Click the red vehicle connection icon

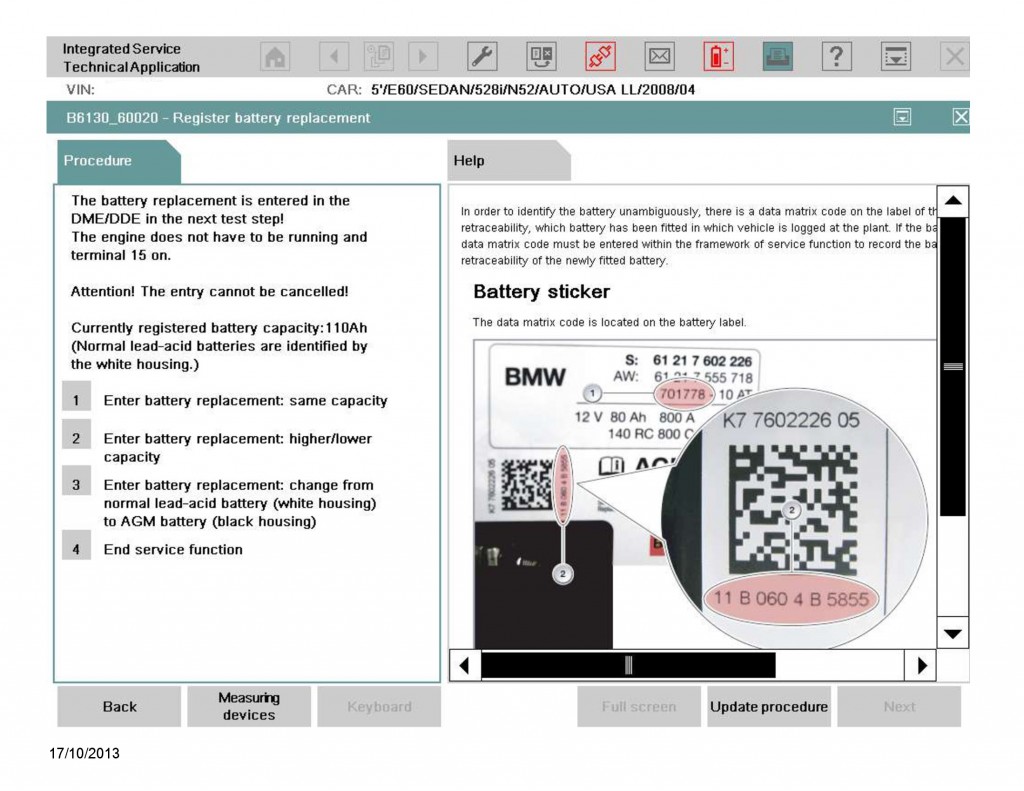click(600, 58)
